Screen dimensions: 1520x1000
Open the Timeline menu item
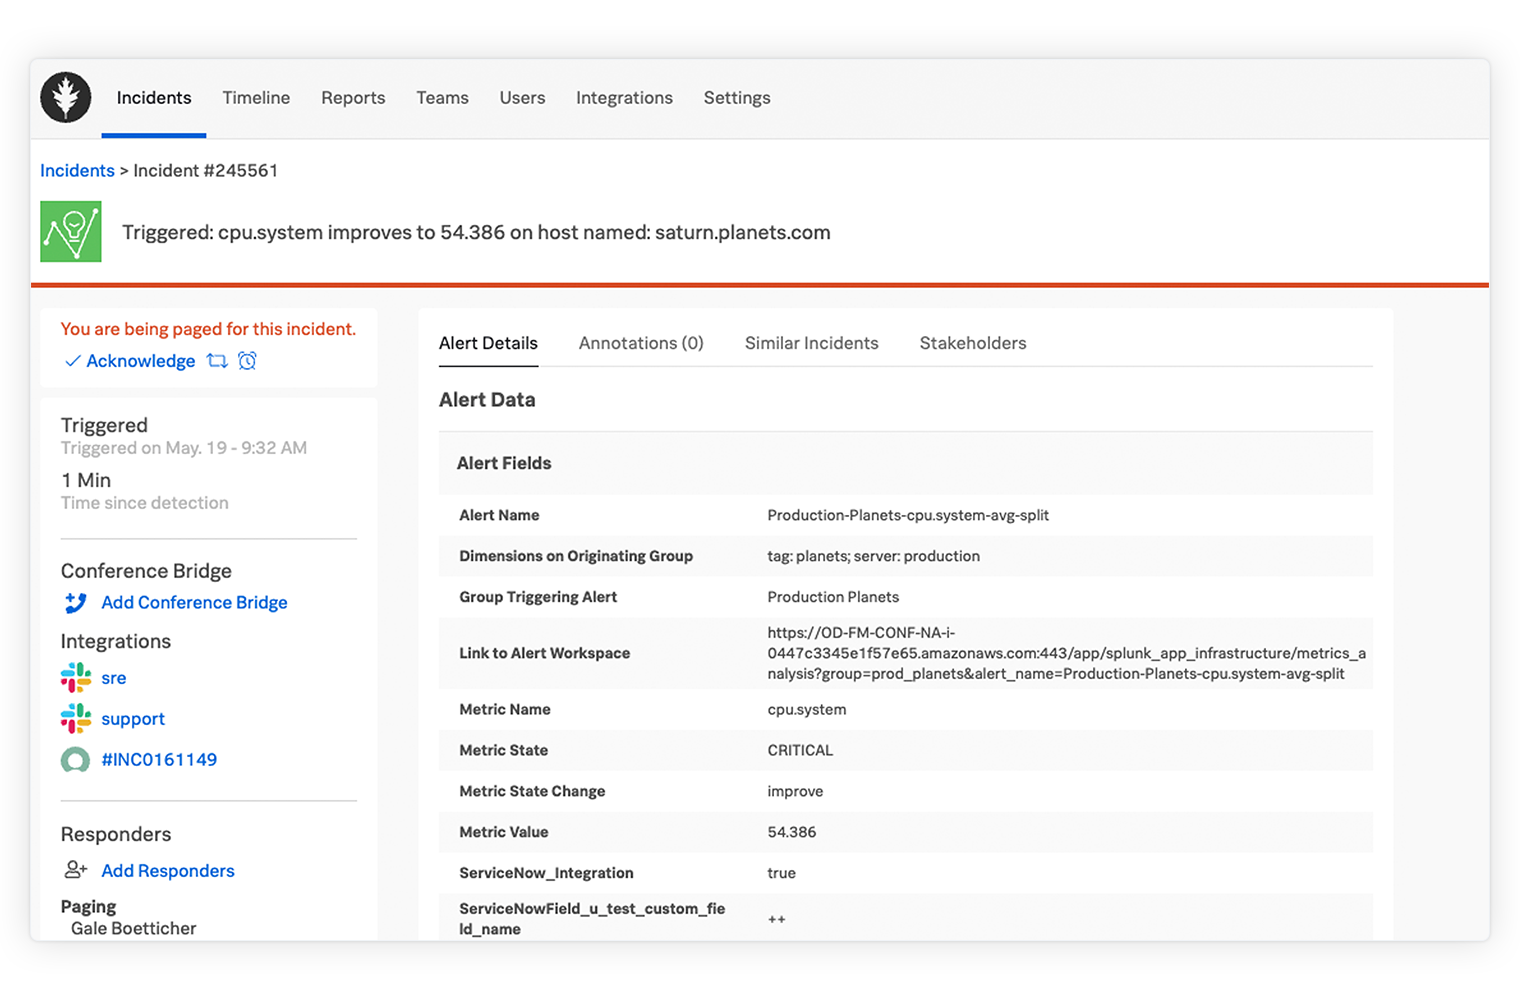[x=256, y=98]
